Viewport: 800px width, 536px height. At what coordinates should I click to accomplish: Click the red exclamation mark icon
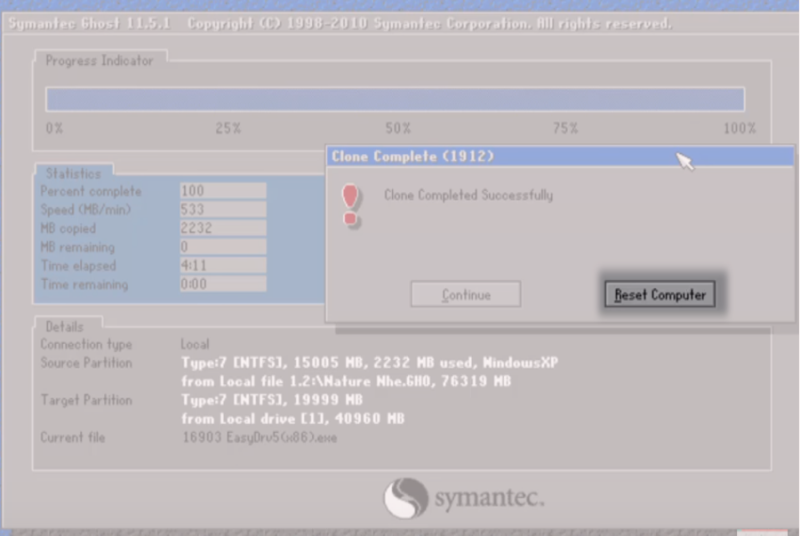(351, 205)
